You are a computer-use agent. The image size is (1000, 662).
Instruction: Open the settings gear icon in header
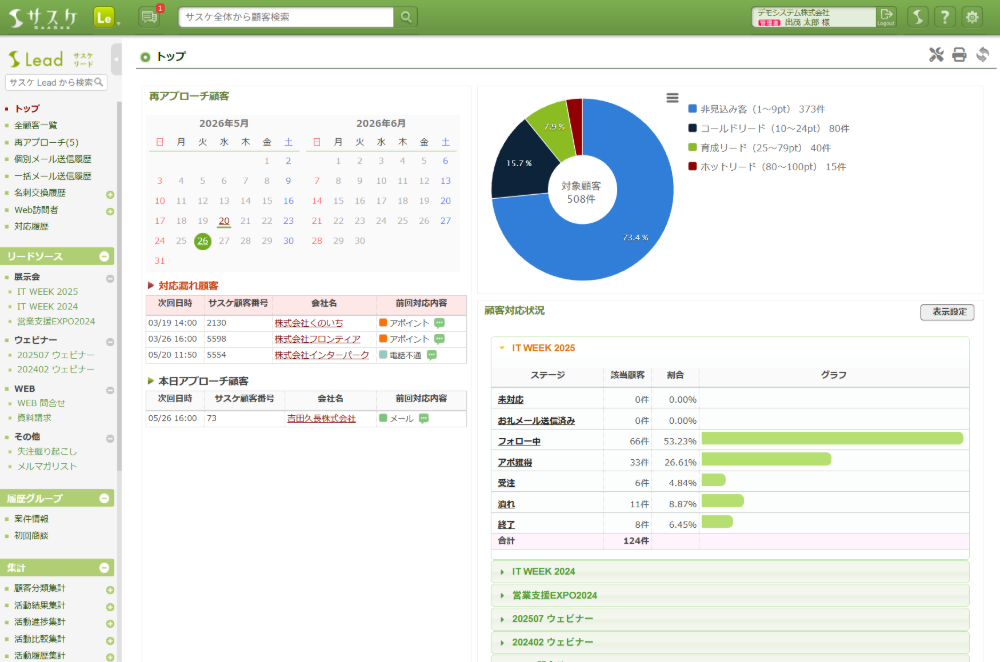(972, 17)
